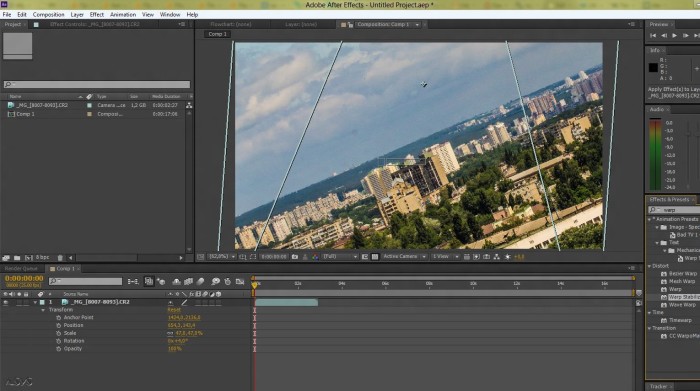Hide the _MG_[8007-8093].CR2 layer eye

6,302
